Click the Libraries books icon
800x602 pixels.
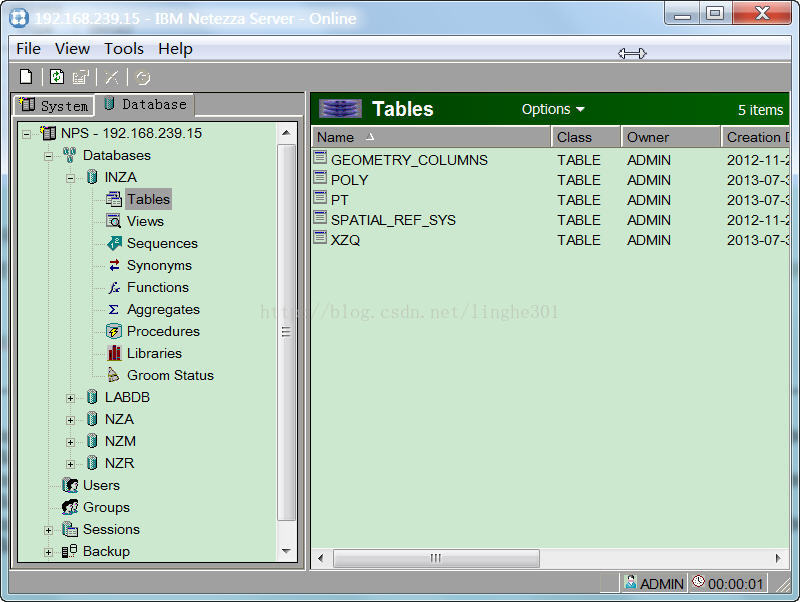[x=114, y=353]
